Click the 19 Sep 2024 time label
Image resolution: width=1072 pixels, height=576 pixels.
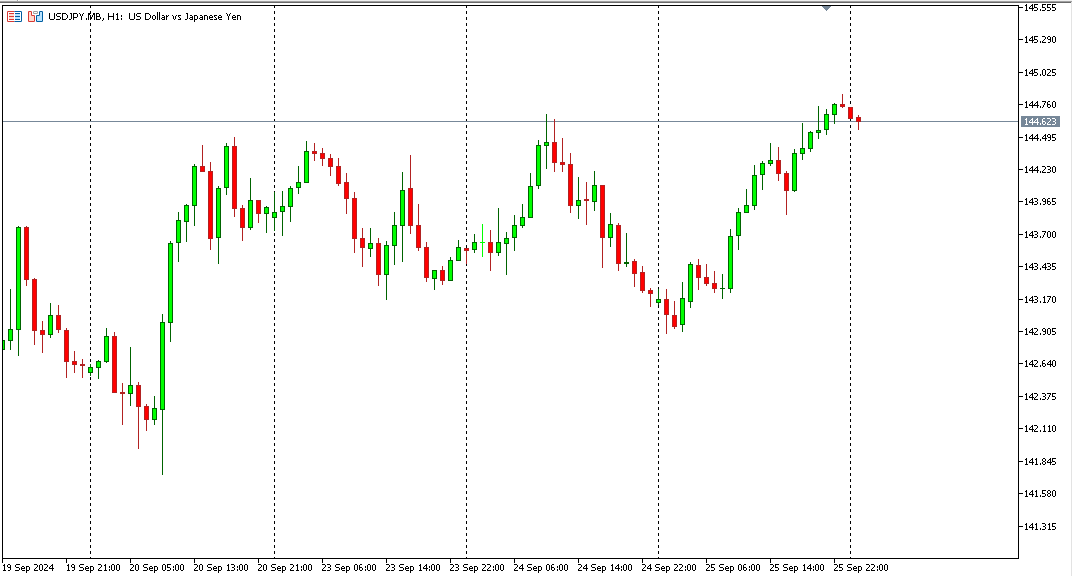(28, 567)
